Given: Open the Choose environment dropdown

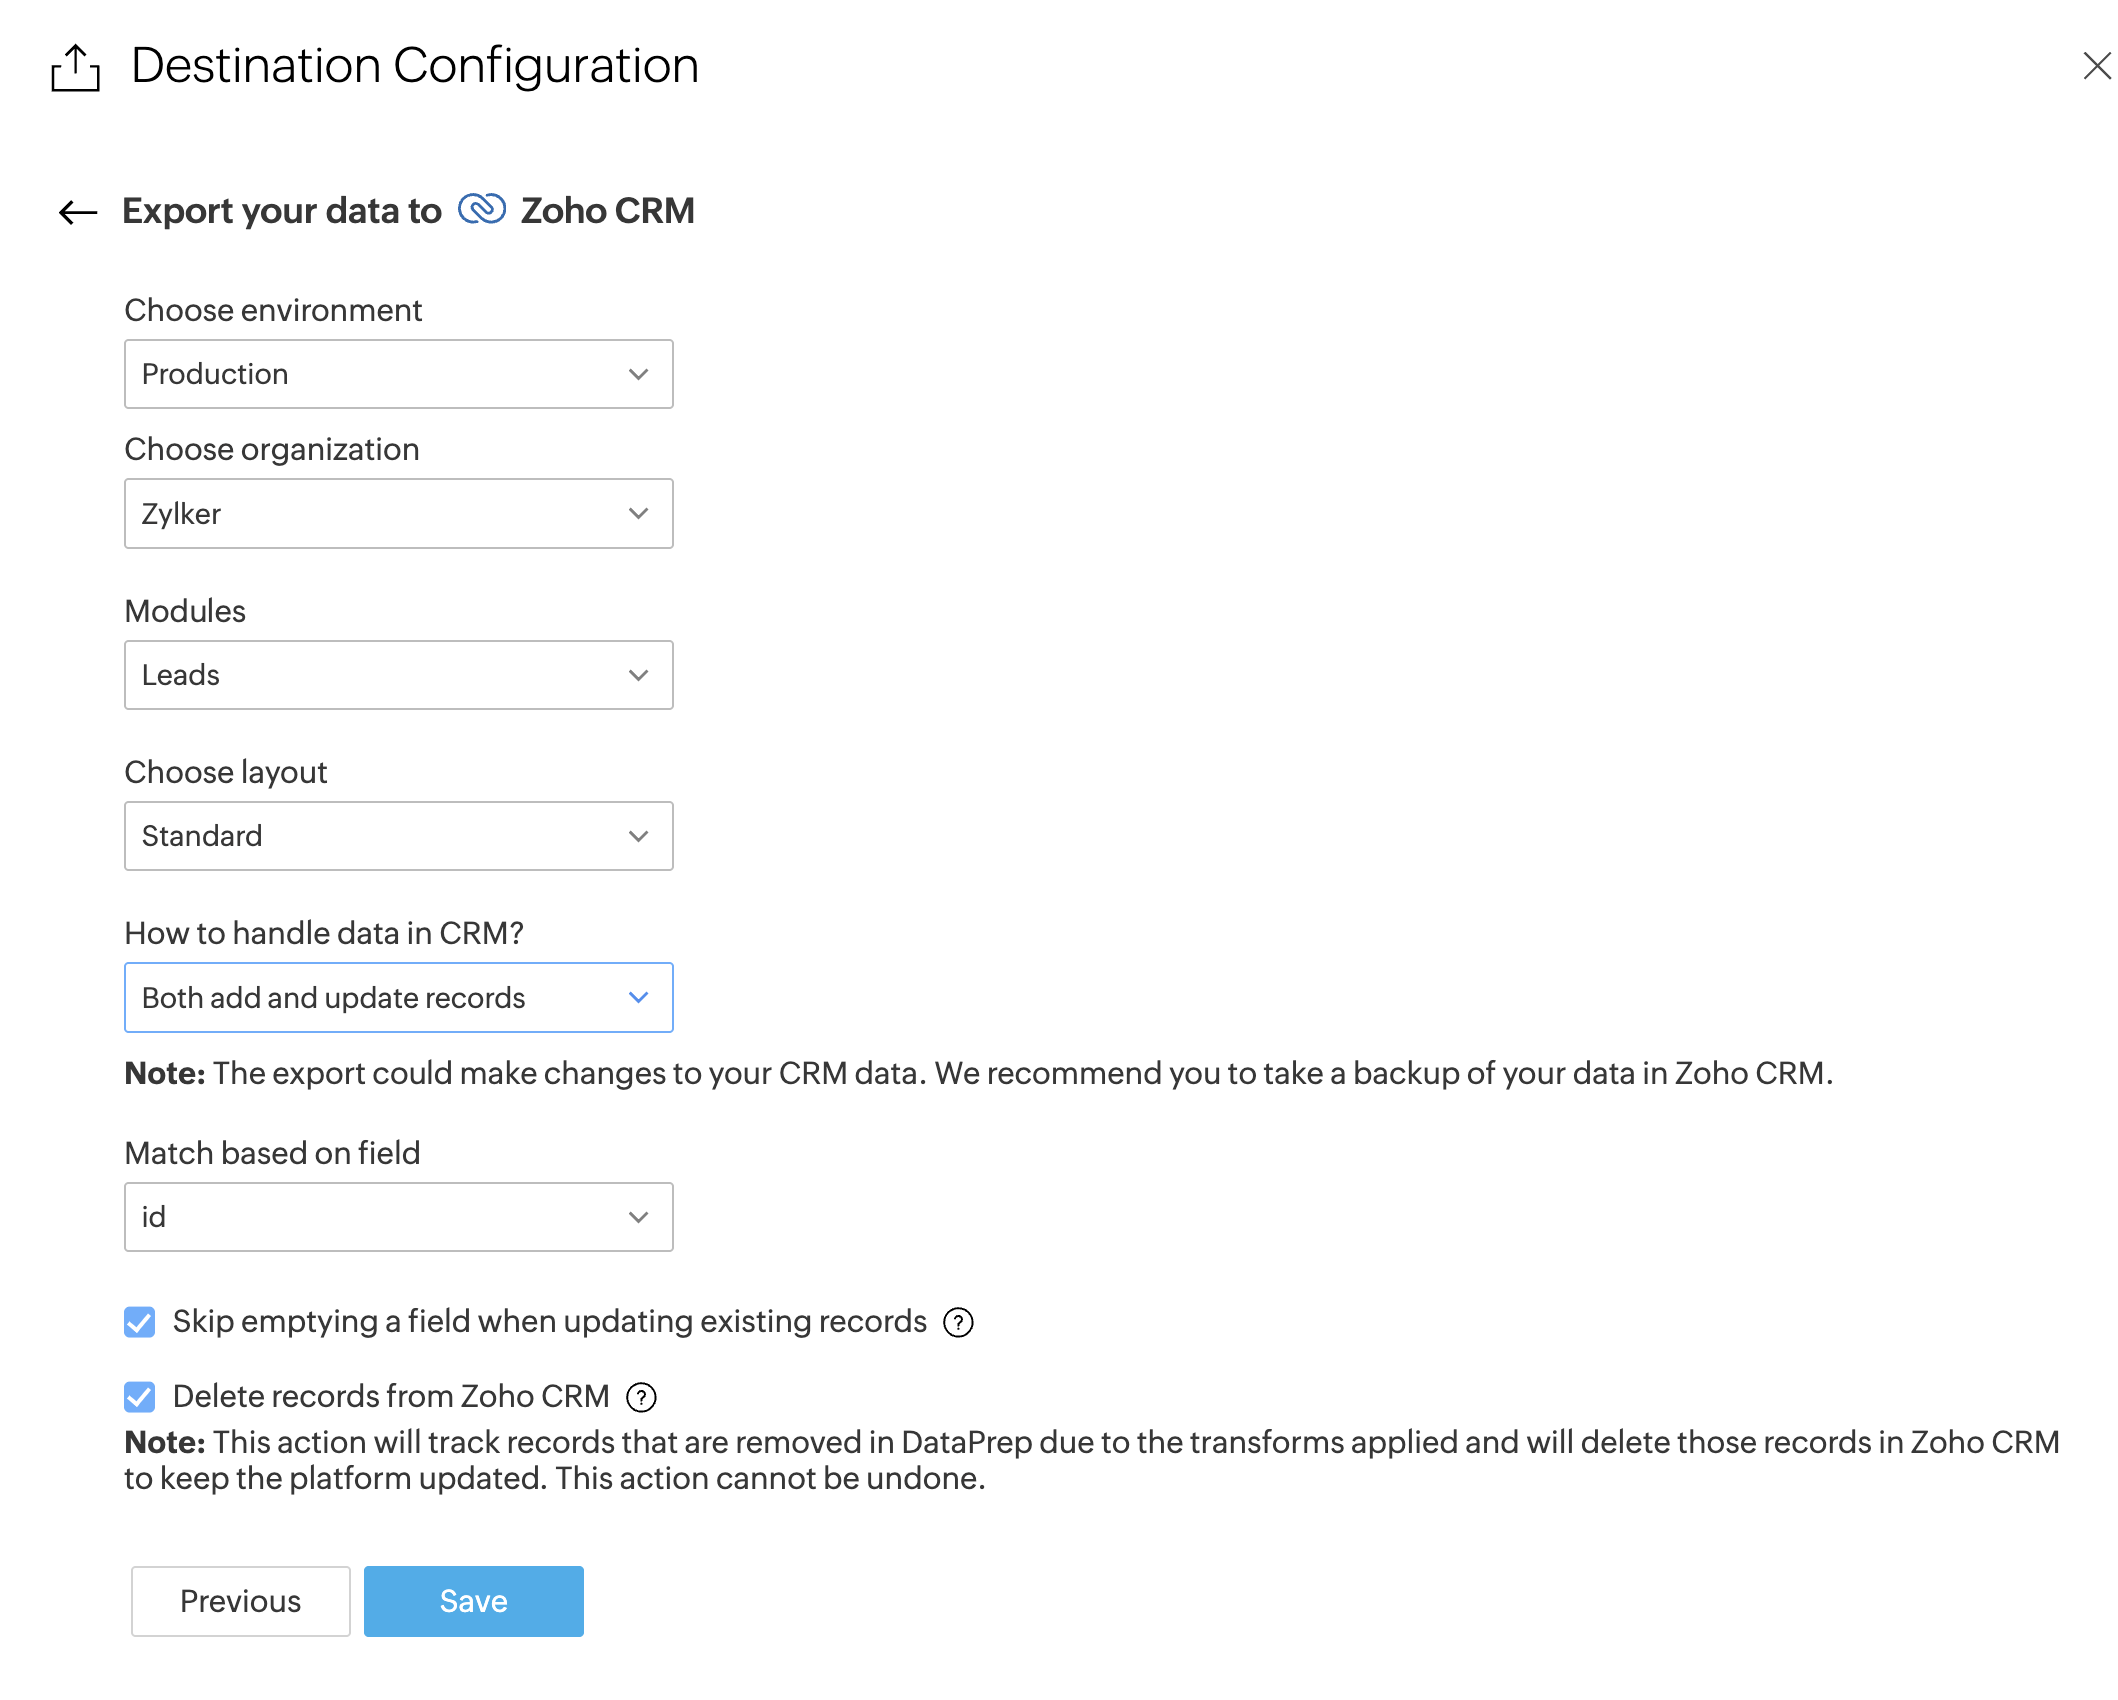Looking at the screenshot, I should coord(398,374).
